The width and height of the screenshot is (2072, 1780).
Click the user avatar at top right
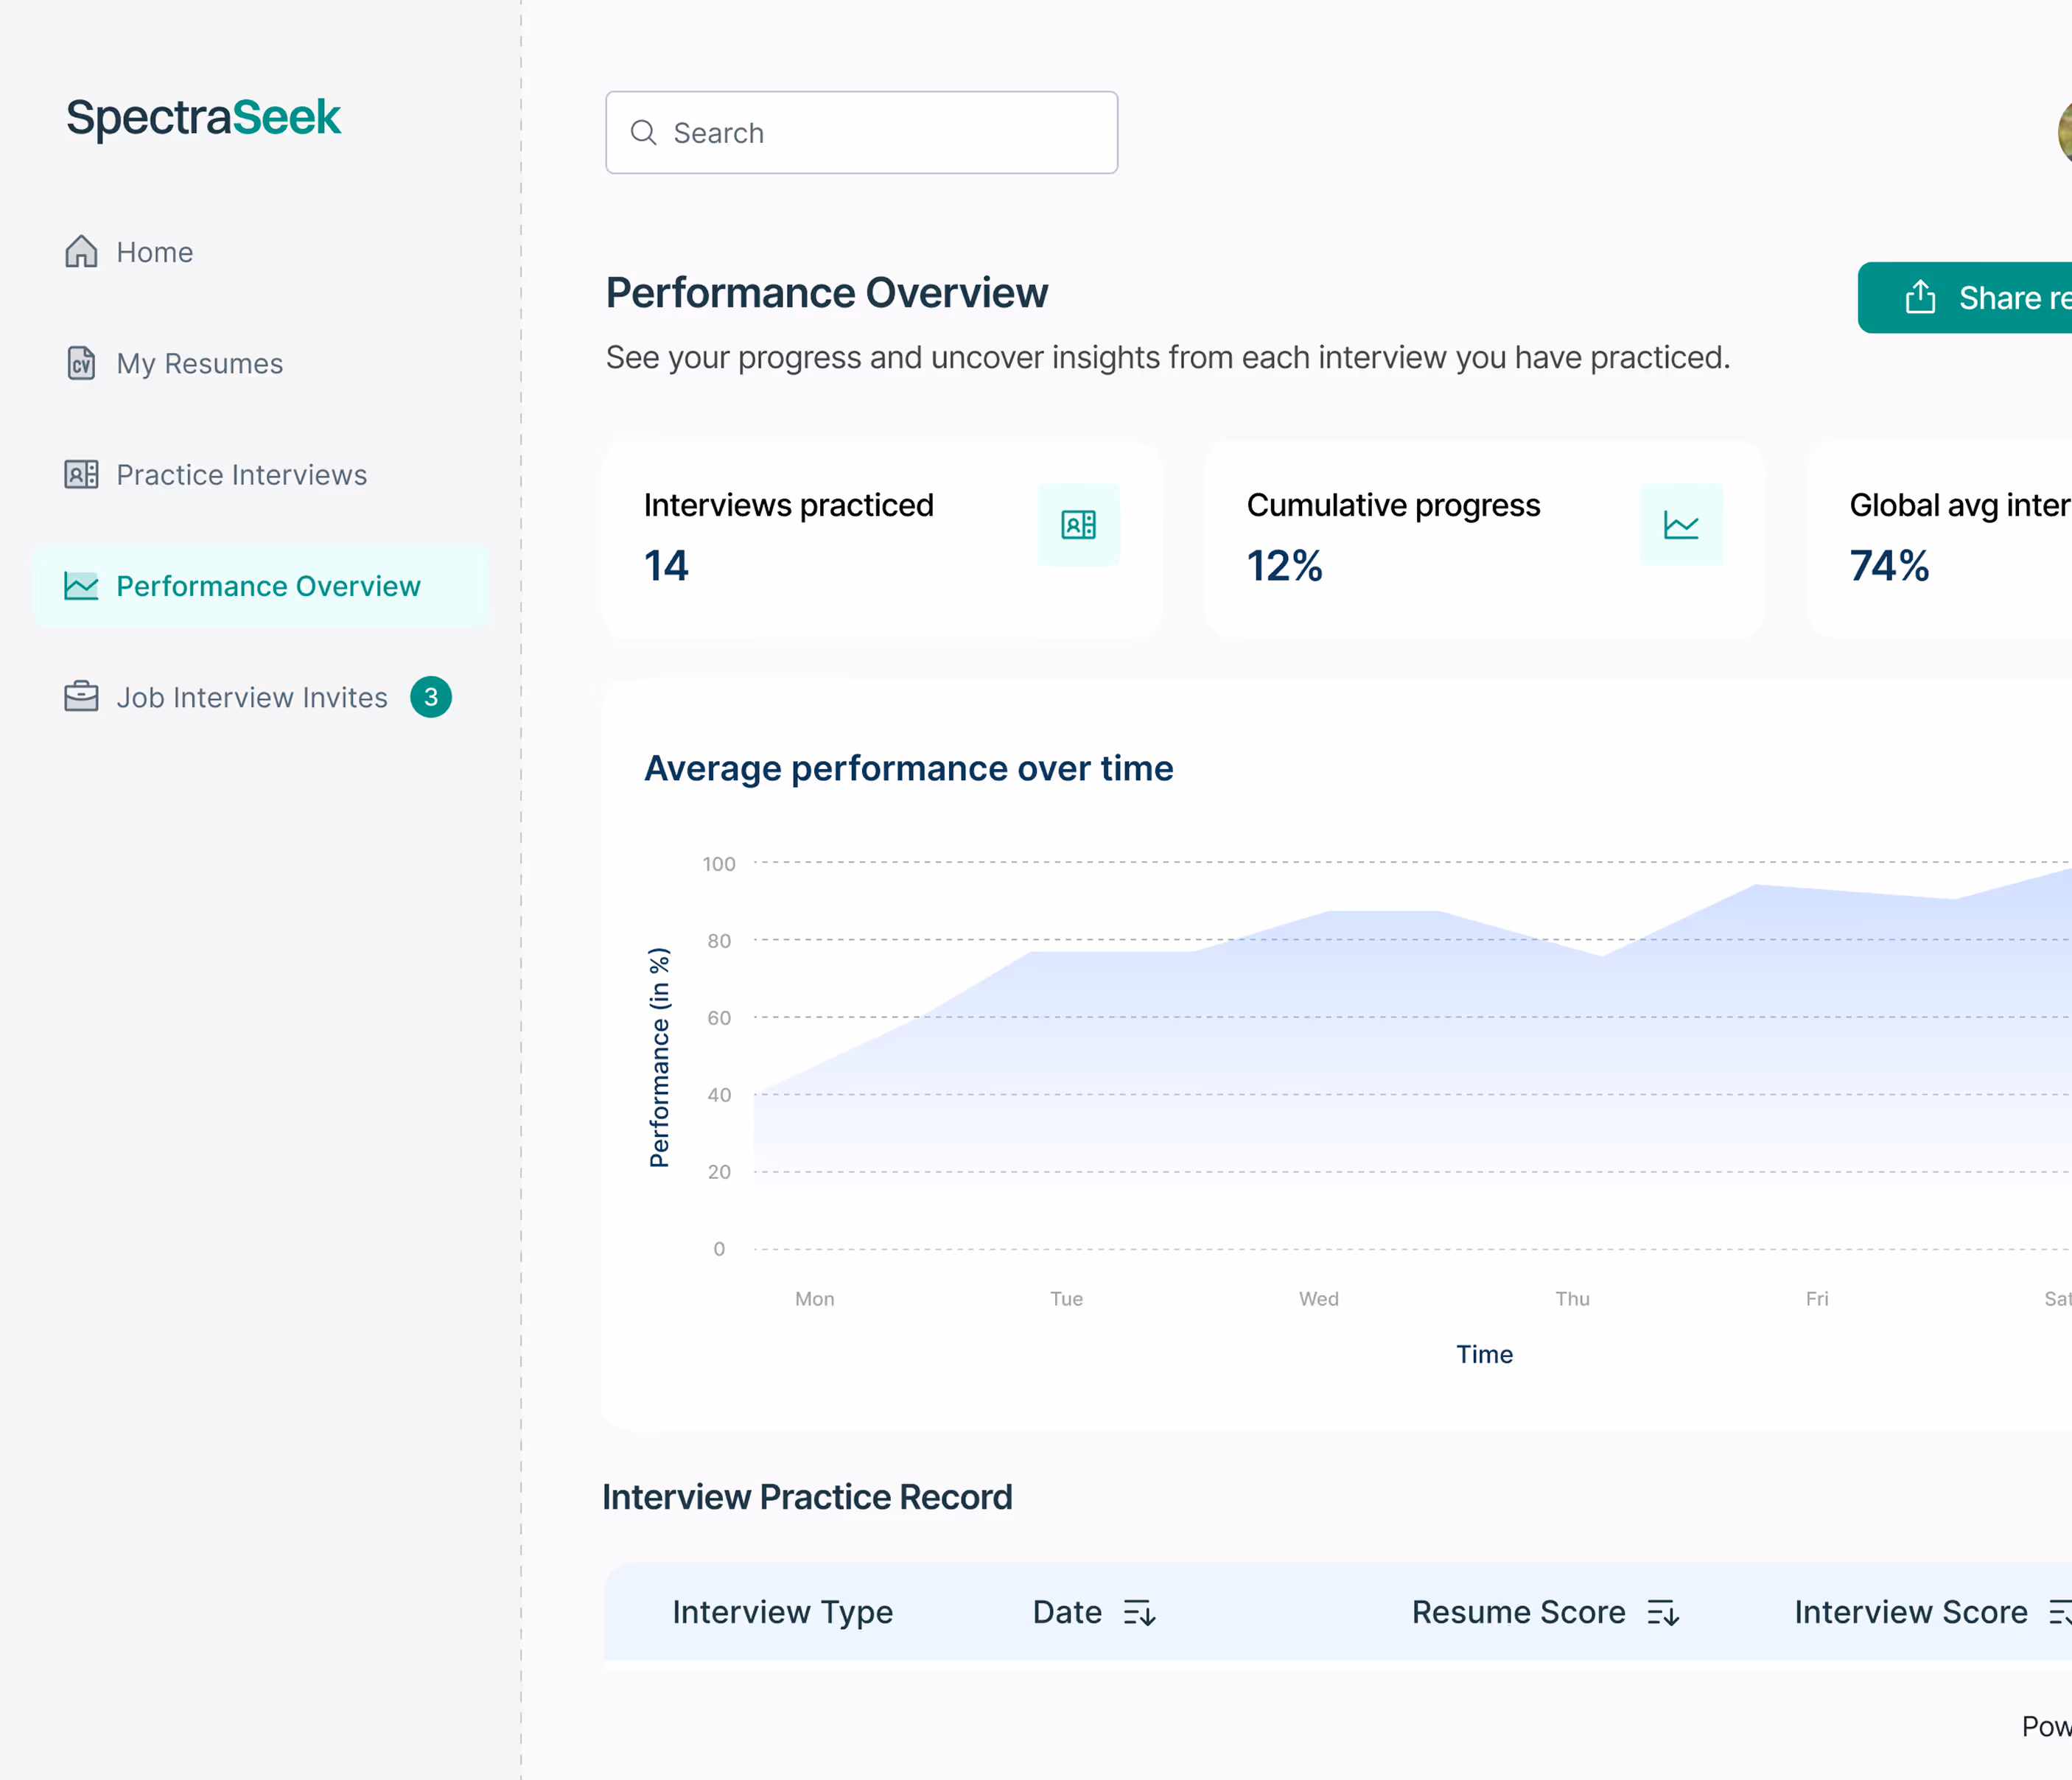pyautogui.click(x=2064, y=133)
